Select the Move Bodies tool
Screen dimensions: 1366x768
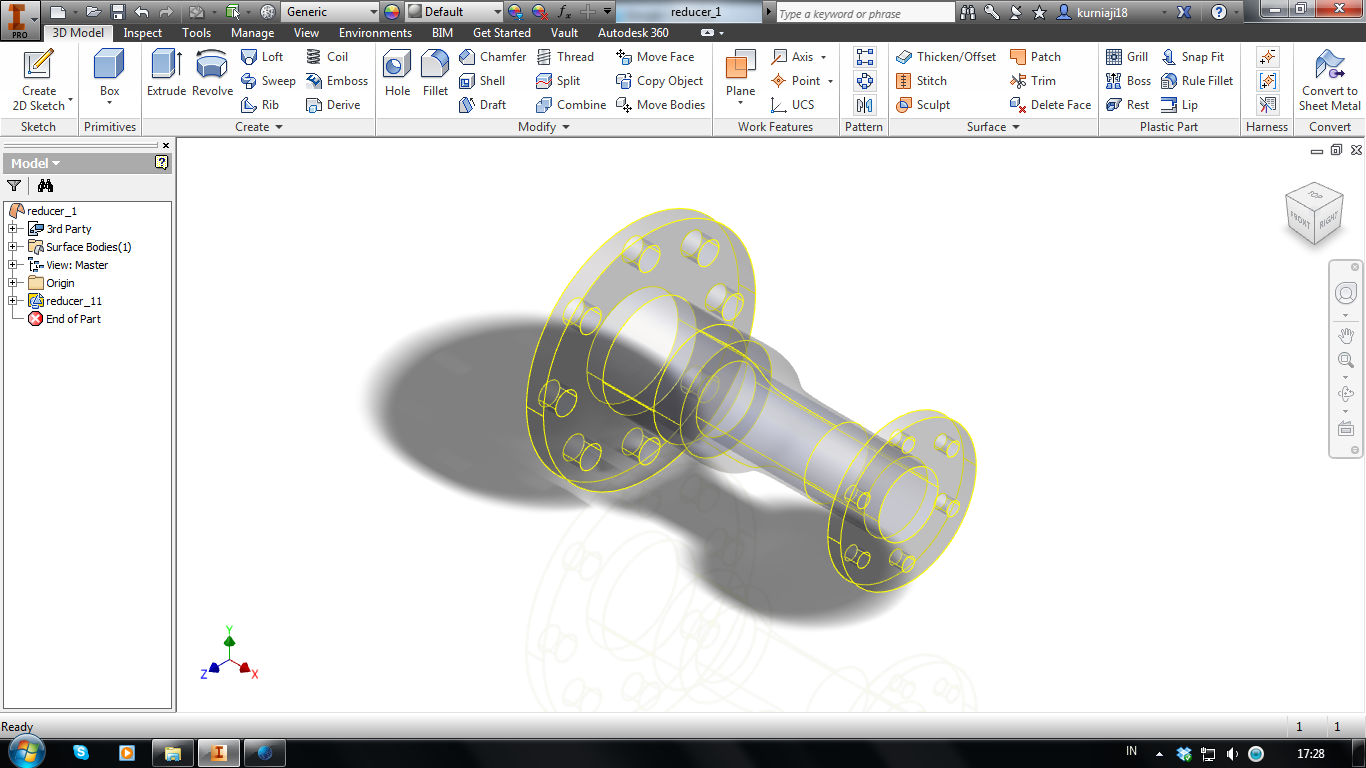point(660,105)
